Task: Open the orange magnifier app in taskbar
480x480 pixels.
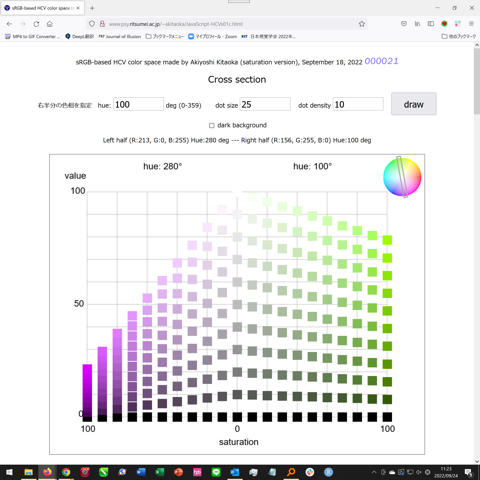Action: pyautogui.click(x=291, y=472)
